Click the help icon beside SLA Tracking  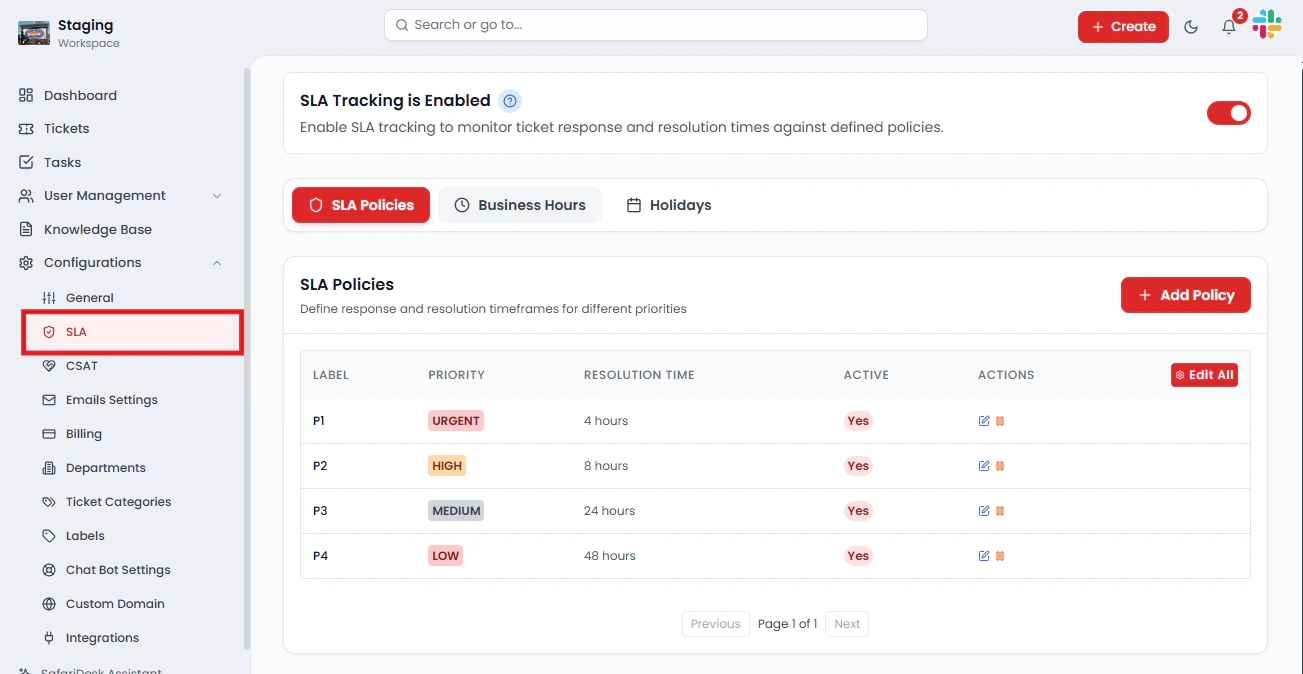click(x=510, y=101)
